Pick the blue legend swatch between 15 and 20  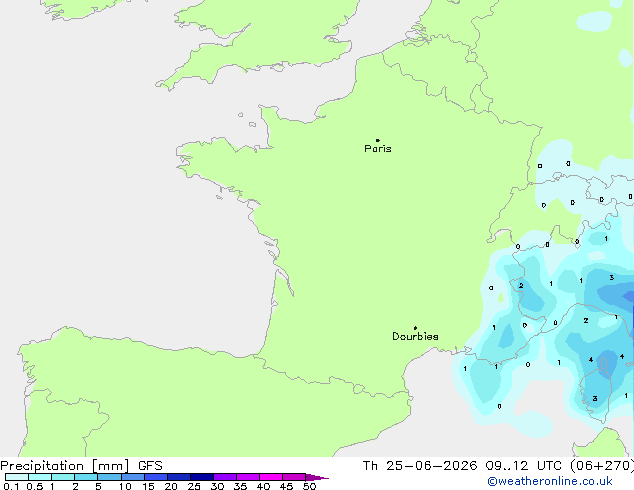pyautogui.click(x=156, y=477)
